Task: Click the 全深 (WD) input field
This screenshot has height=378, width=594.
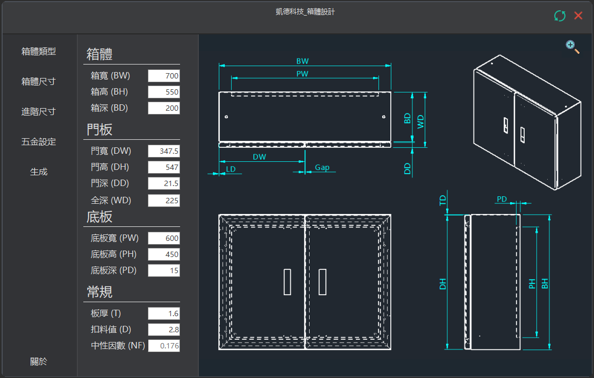Action: coord(164,200)
